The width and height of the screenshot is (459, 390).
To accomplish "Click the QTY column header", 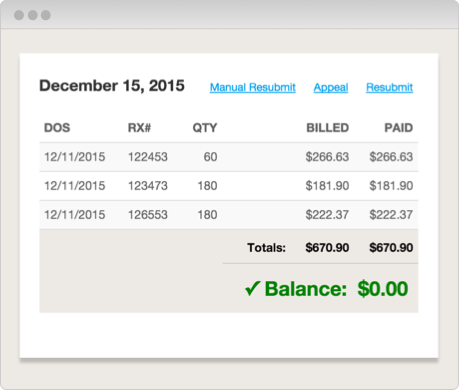I will 205,128.
